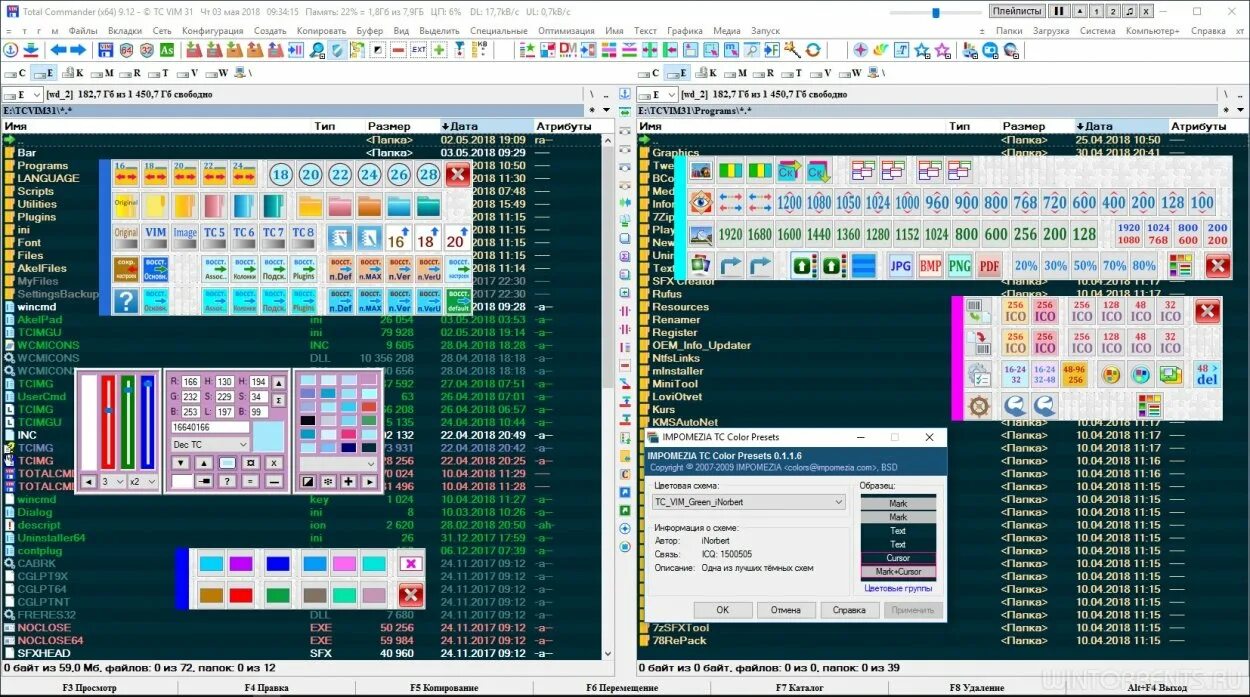Open right panel drive selector dropdown
This screenshot has width=1250, height=697.
[656, 94]
